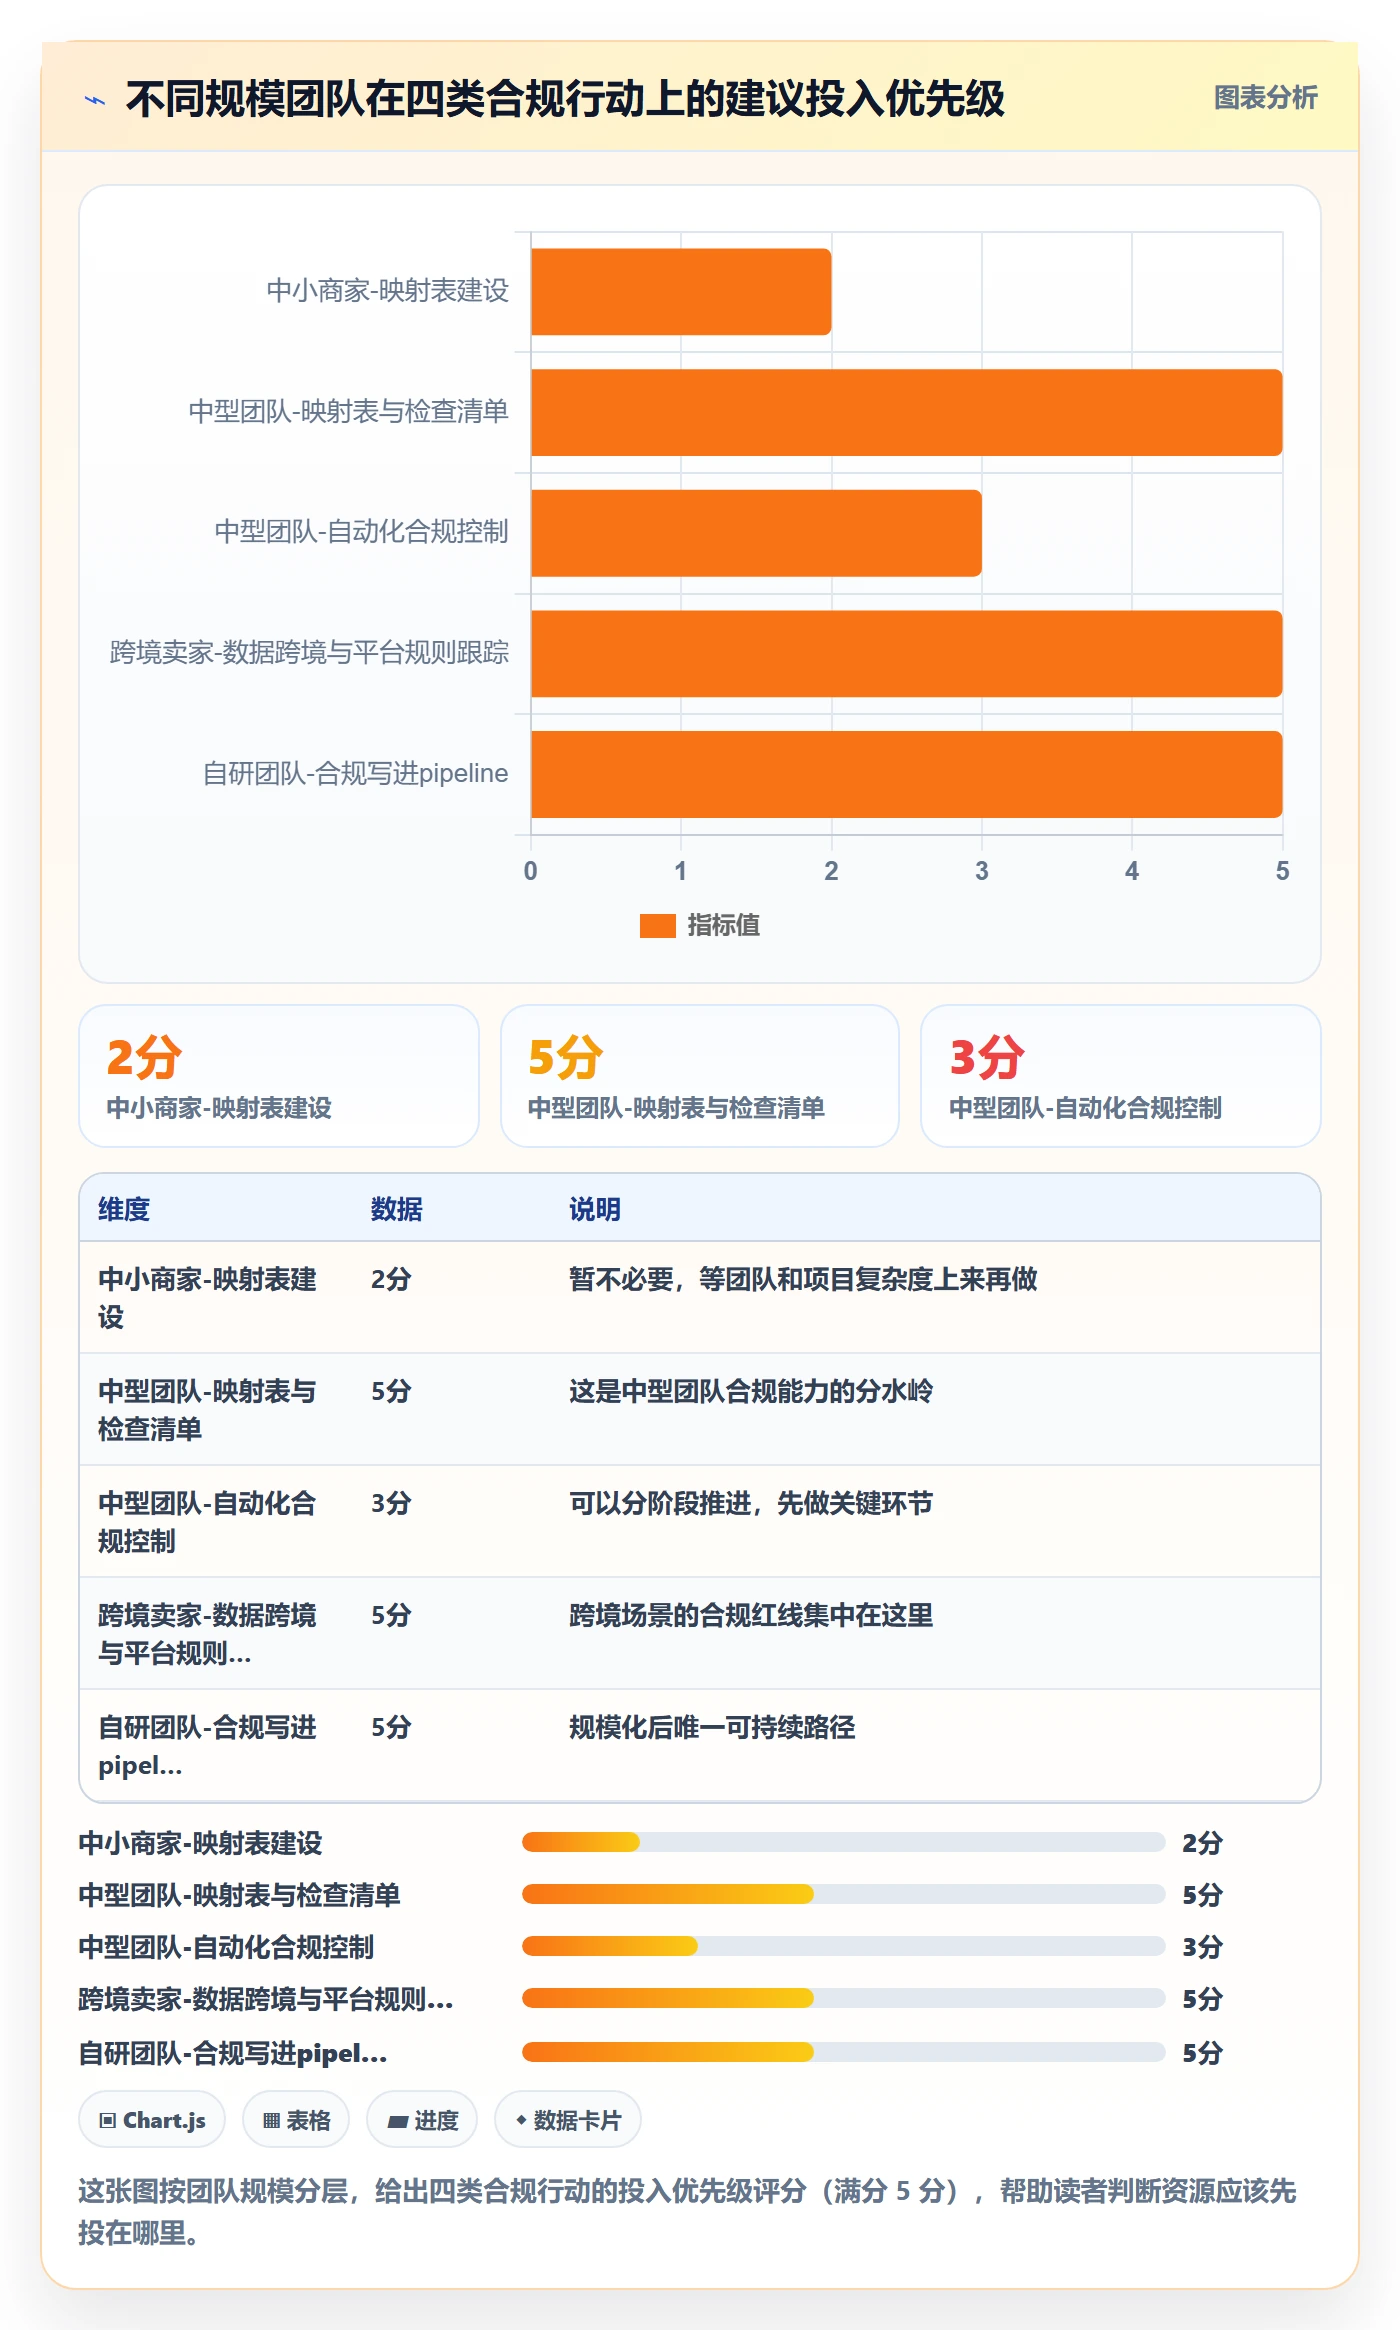Click the 进度 tag
The width and height of the screenshot is (1400, 2330).
pos(422,2120)
